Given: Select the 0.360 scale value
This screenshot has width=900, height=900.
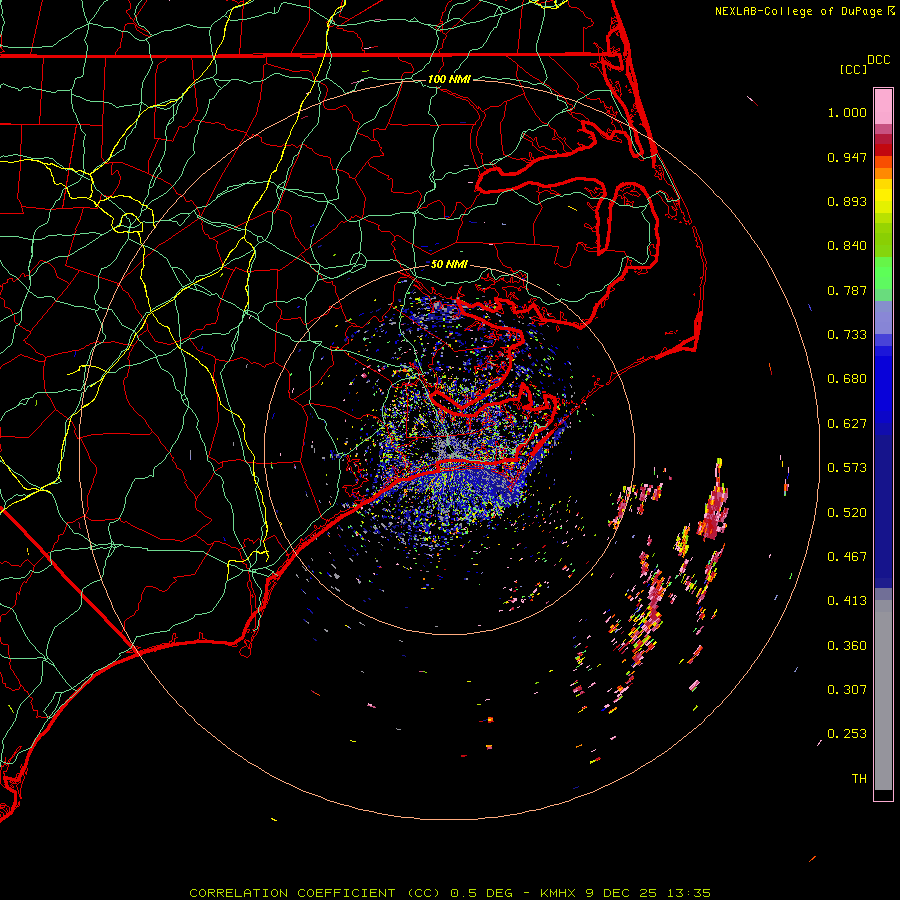Looking at the screenshot, I should tap(847, 646).
